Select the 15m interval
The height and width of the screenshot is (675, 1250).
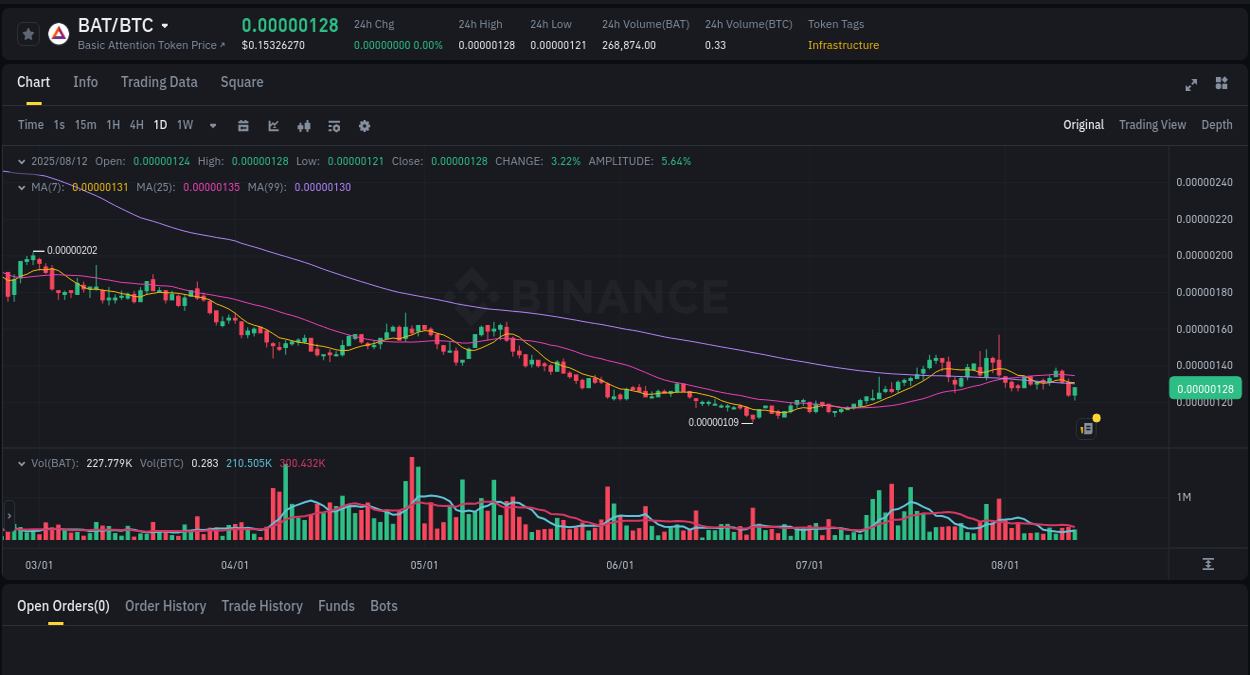click(85, 125)
